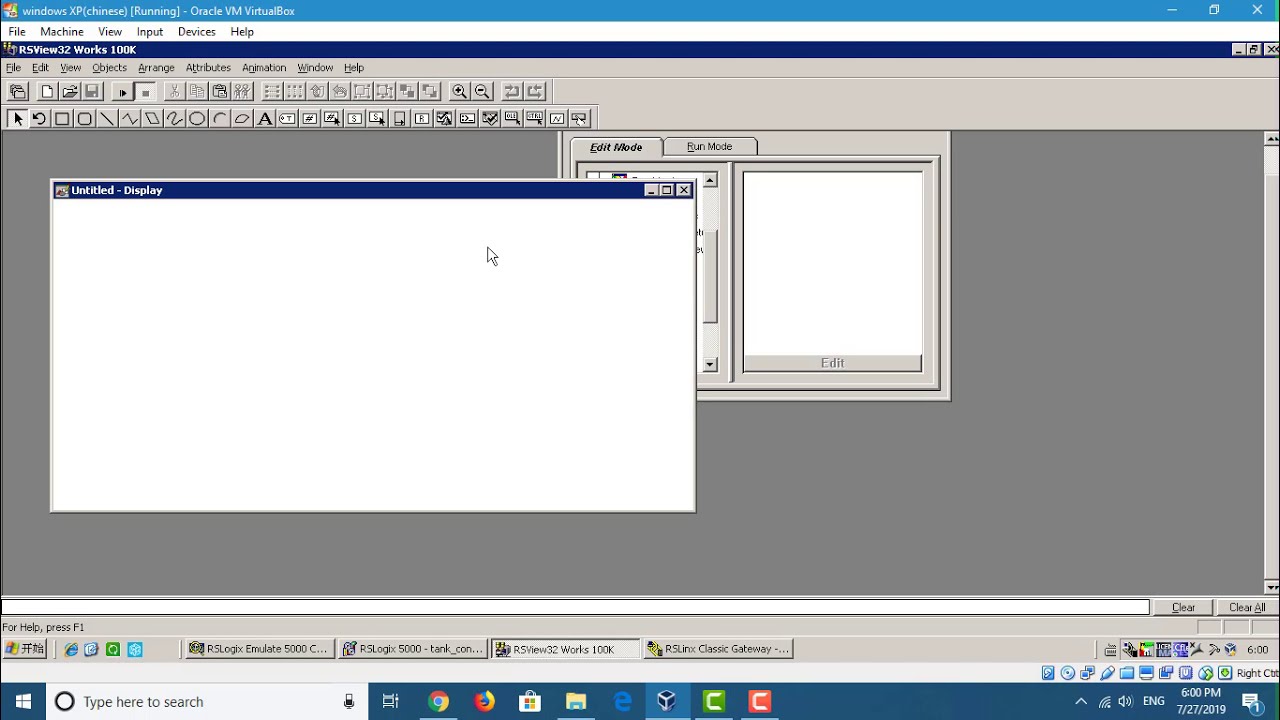Switch to the Run Mode tab

coord(709,147)
